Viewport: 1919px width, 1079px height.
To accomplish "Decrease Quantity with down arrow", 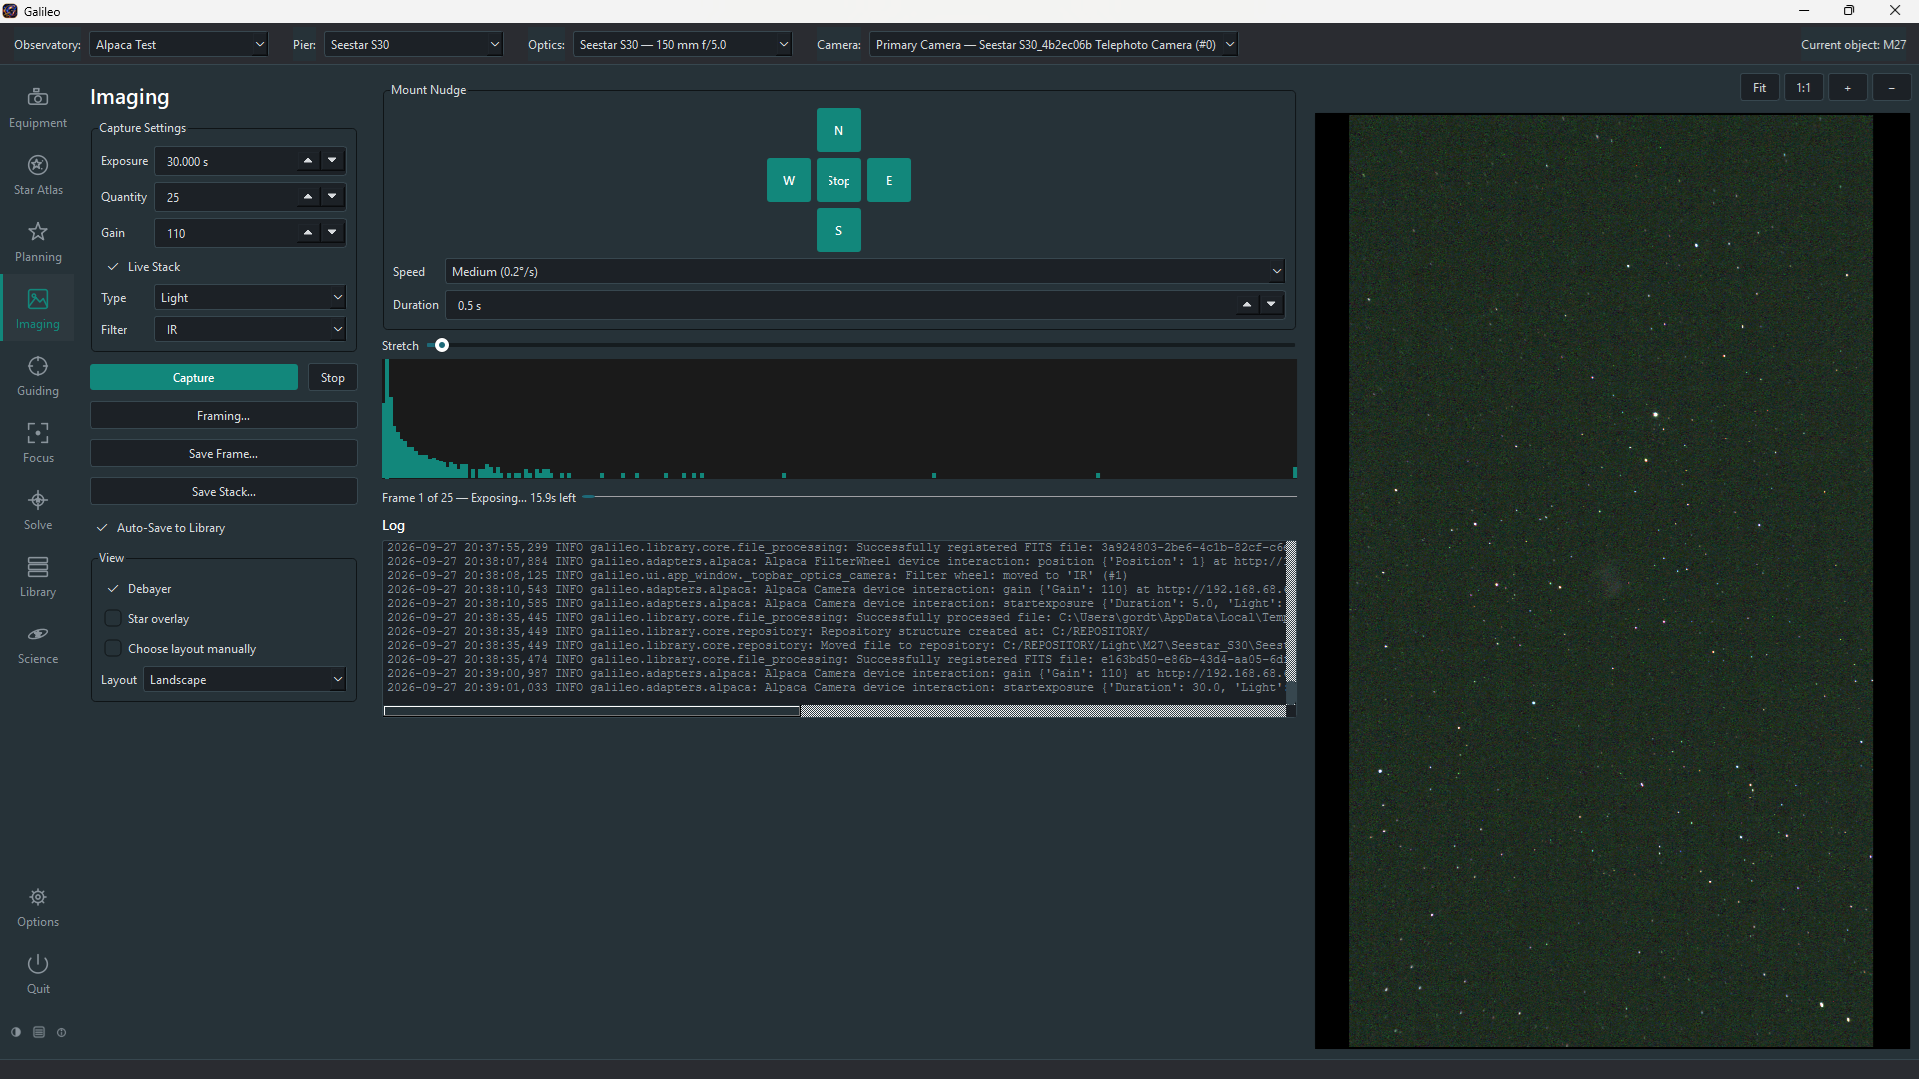I will pyautogui.click(x=332, y=197).
